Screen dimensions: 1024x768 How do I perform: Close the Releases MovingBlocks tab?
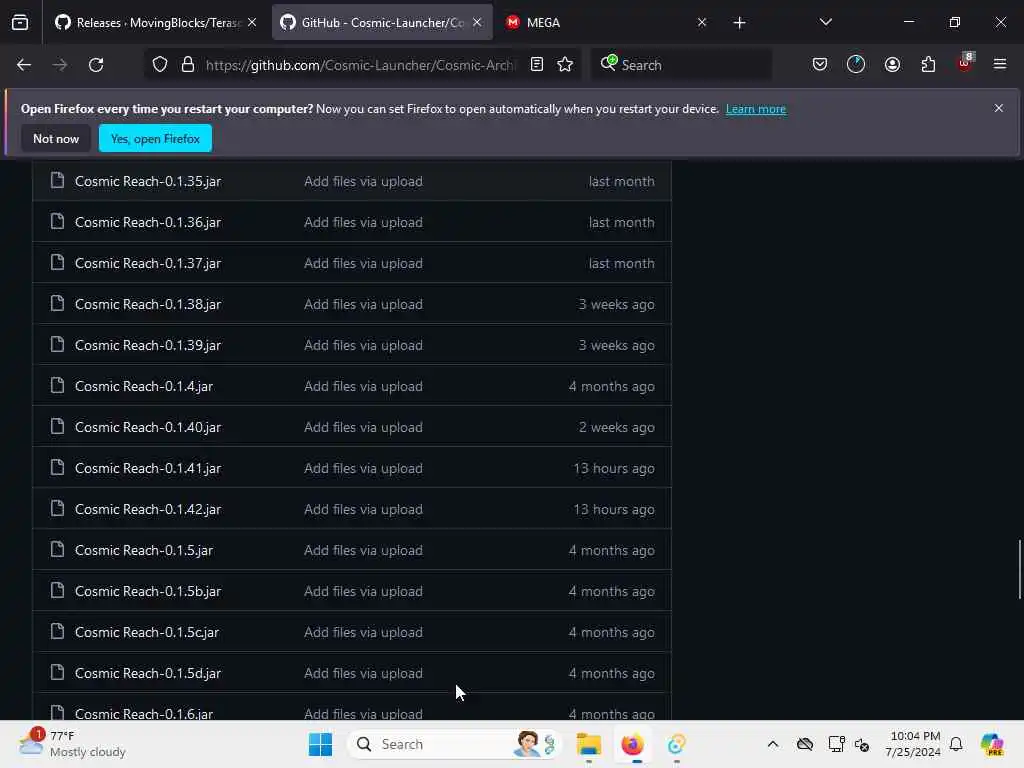pyautogui.click(x=252, y=23)
